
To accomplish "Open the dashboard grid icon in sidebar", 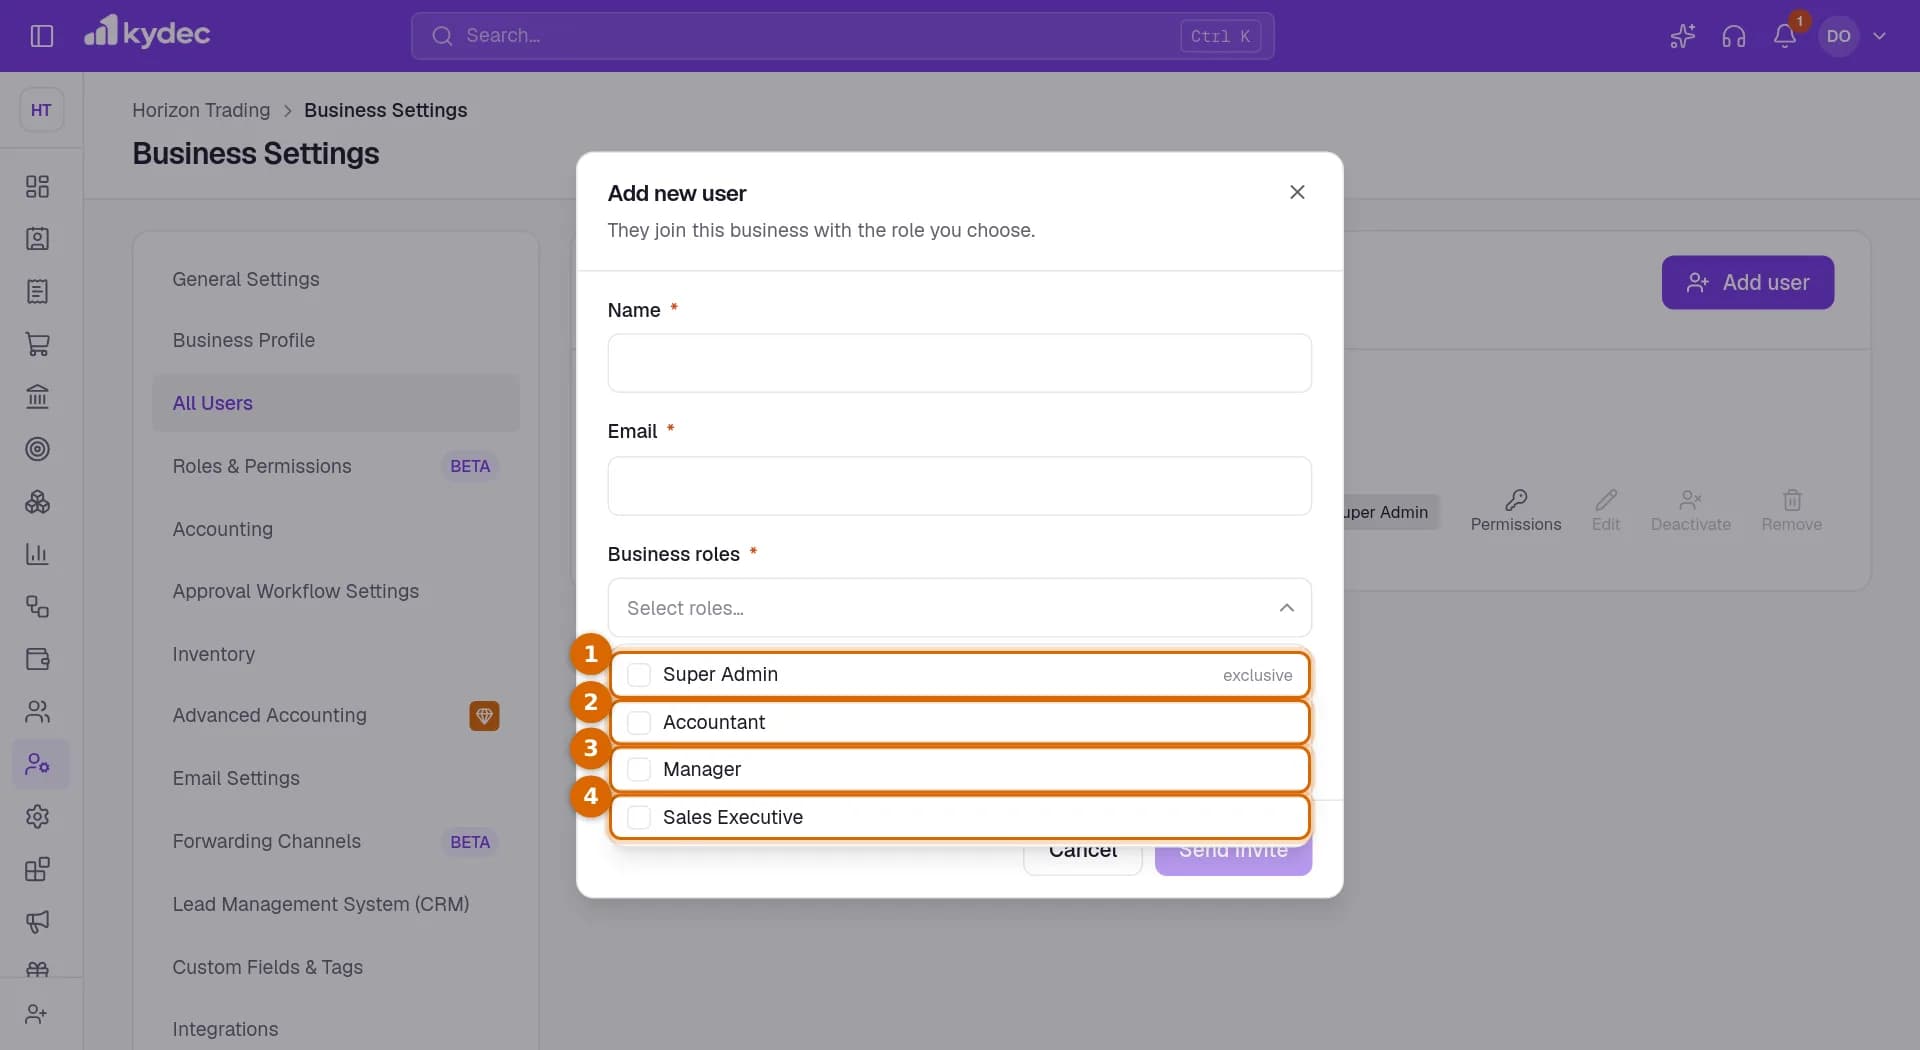I will [x=37, y=187].
